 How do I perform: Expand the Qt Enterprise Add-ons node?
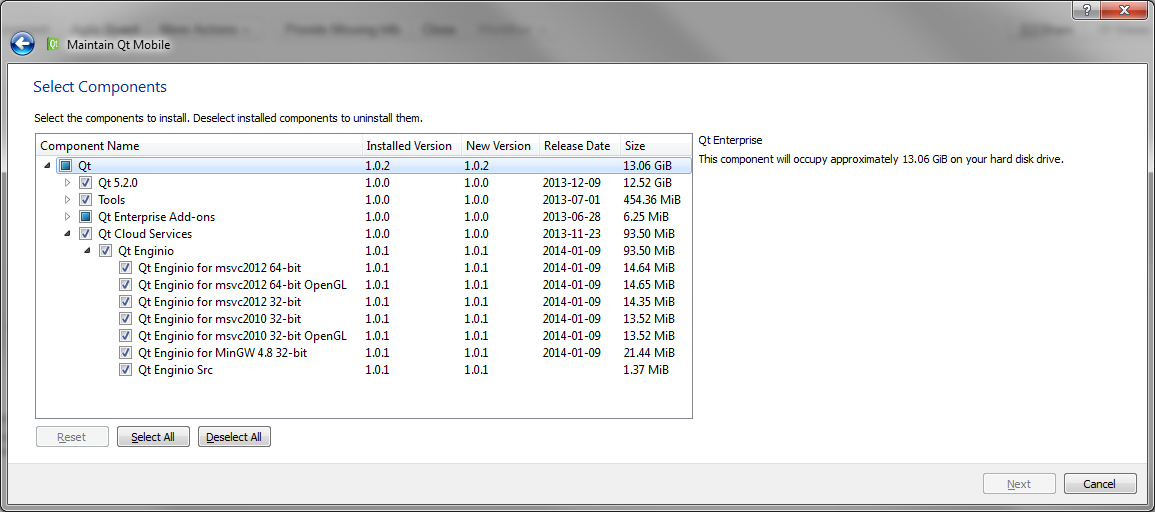(68, 217)
